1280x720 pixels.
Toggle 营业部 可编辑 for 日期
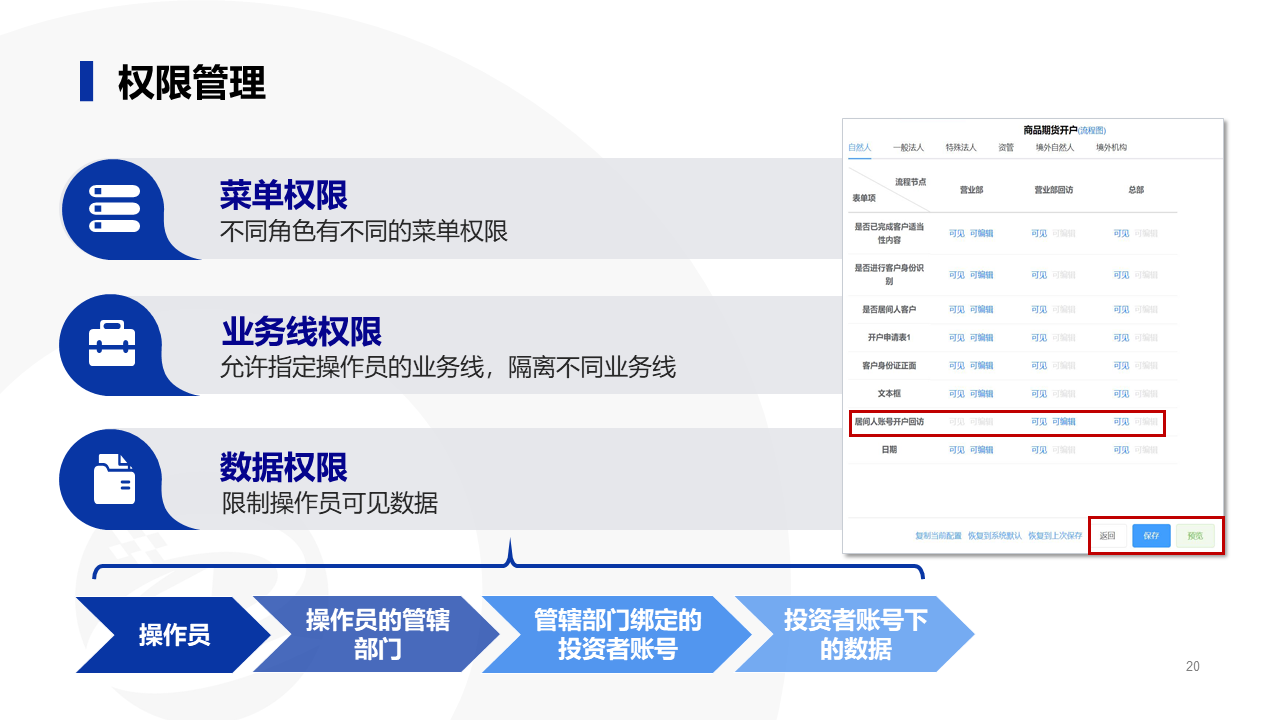[x=982, y=450]
